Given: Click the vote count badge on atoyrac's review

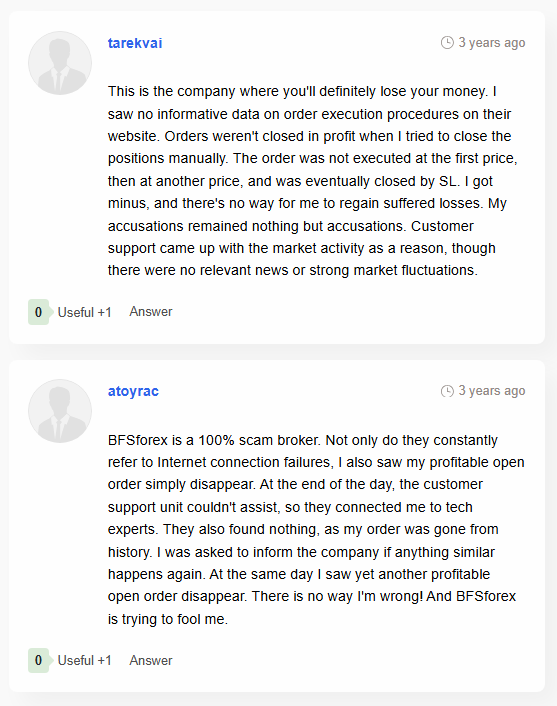Looking at the screenshot, I should (39, 661).
